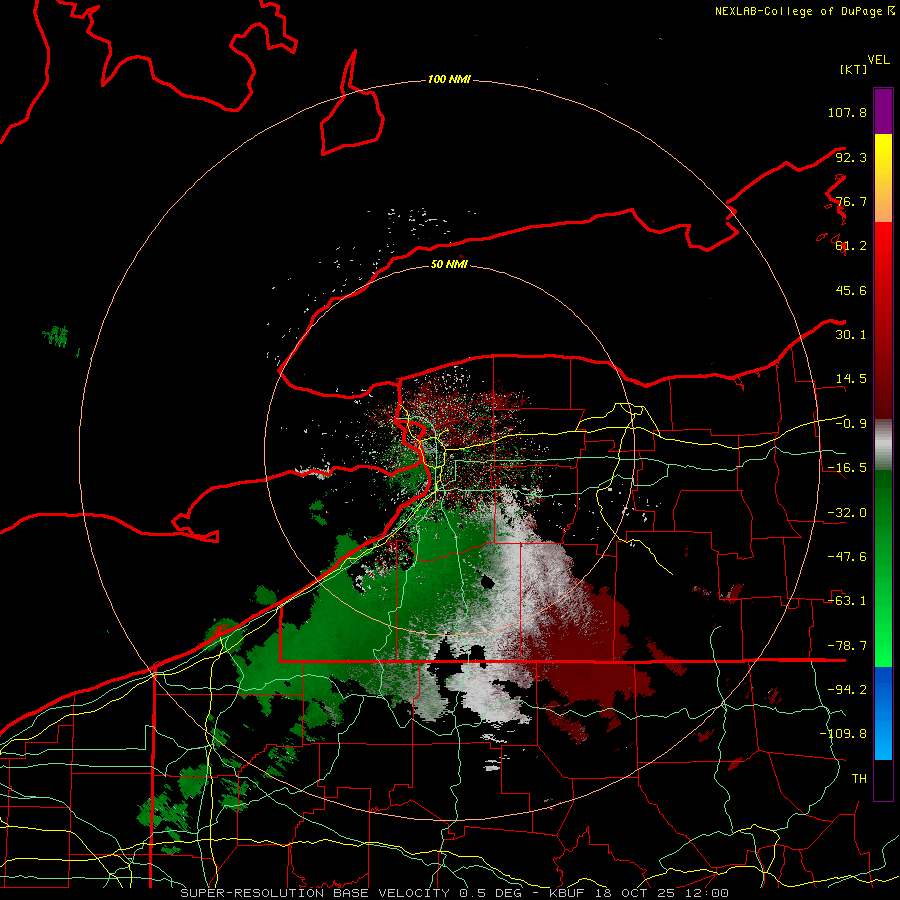Click the -94.2 scale value
The width and height of the screenshot is (900, 900).
[x=847, y=690]
